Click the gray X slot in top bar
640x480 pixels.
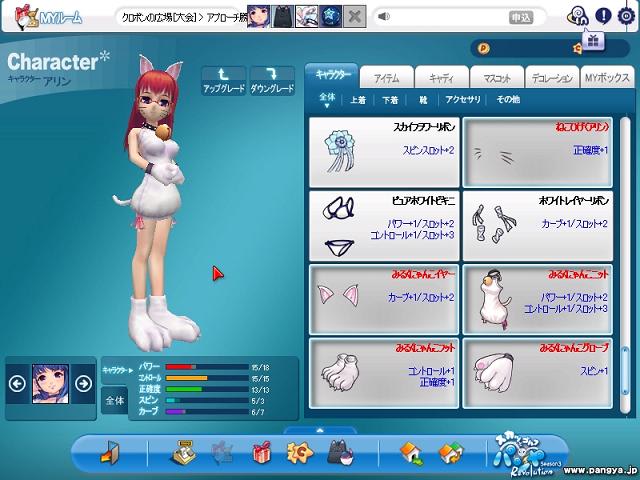coord(355,16)
